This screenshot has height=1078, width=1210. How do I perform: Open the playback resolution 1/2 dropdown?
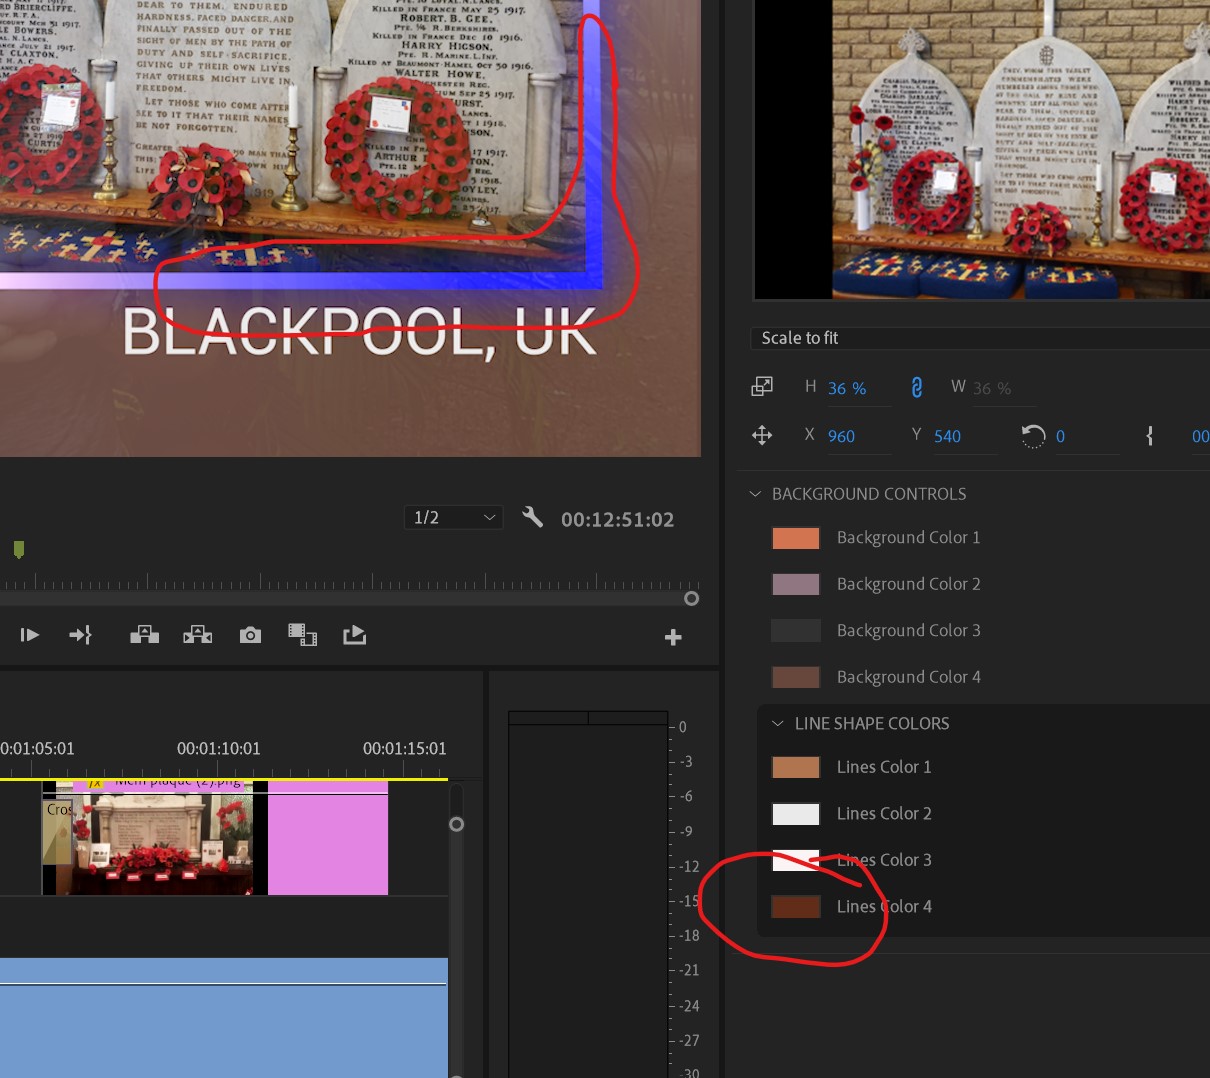pyautogui.click(x=454, y=517)
